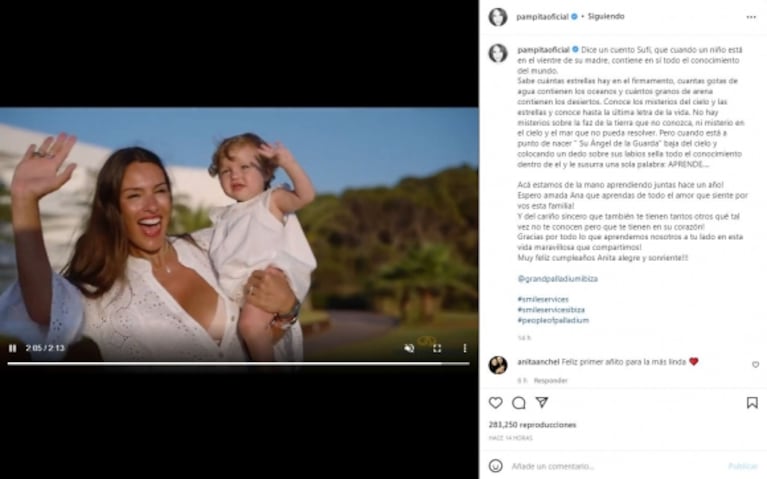Open #smileservices hashtag

click(542, 299)
